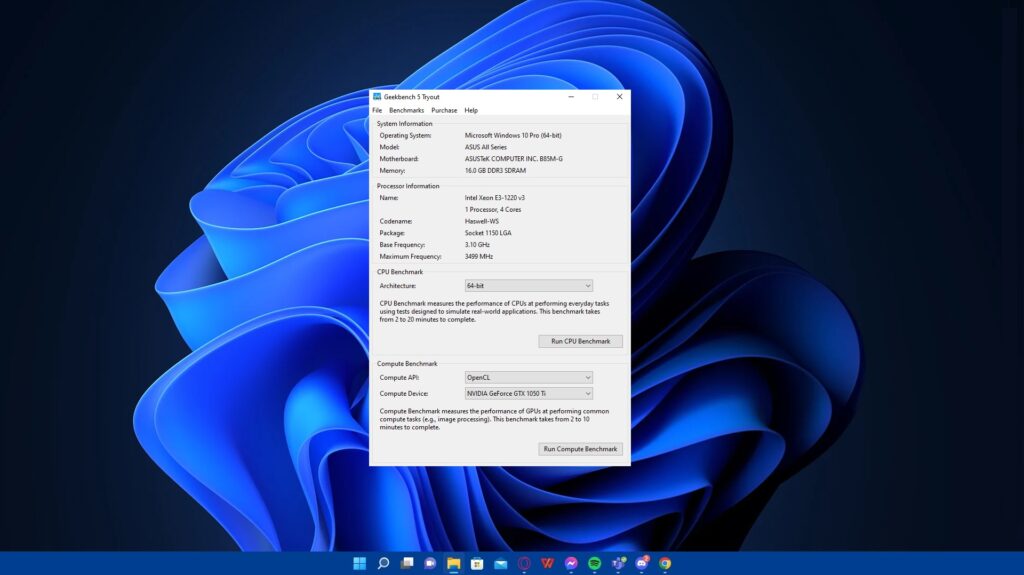Click the Motherboard label
This screenshot has width=1024, height=575.
click(x=399, y=159)
